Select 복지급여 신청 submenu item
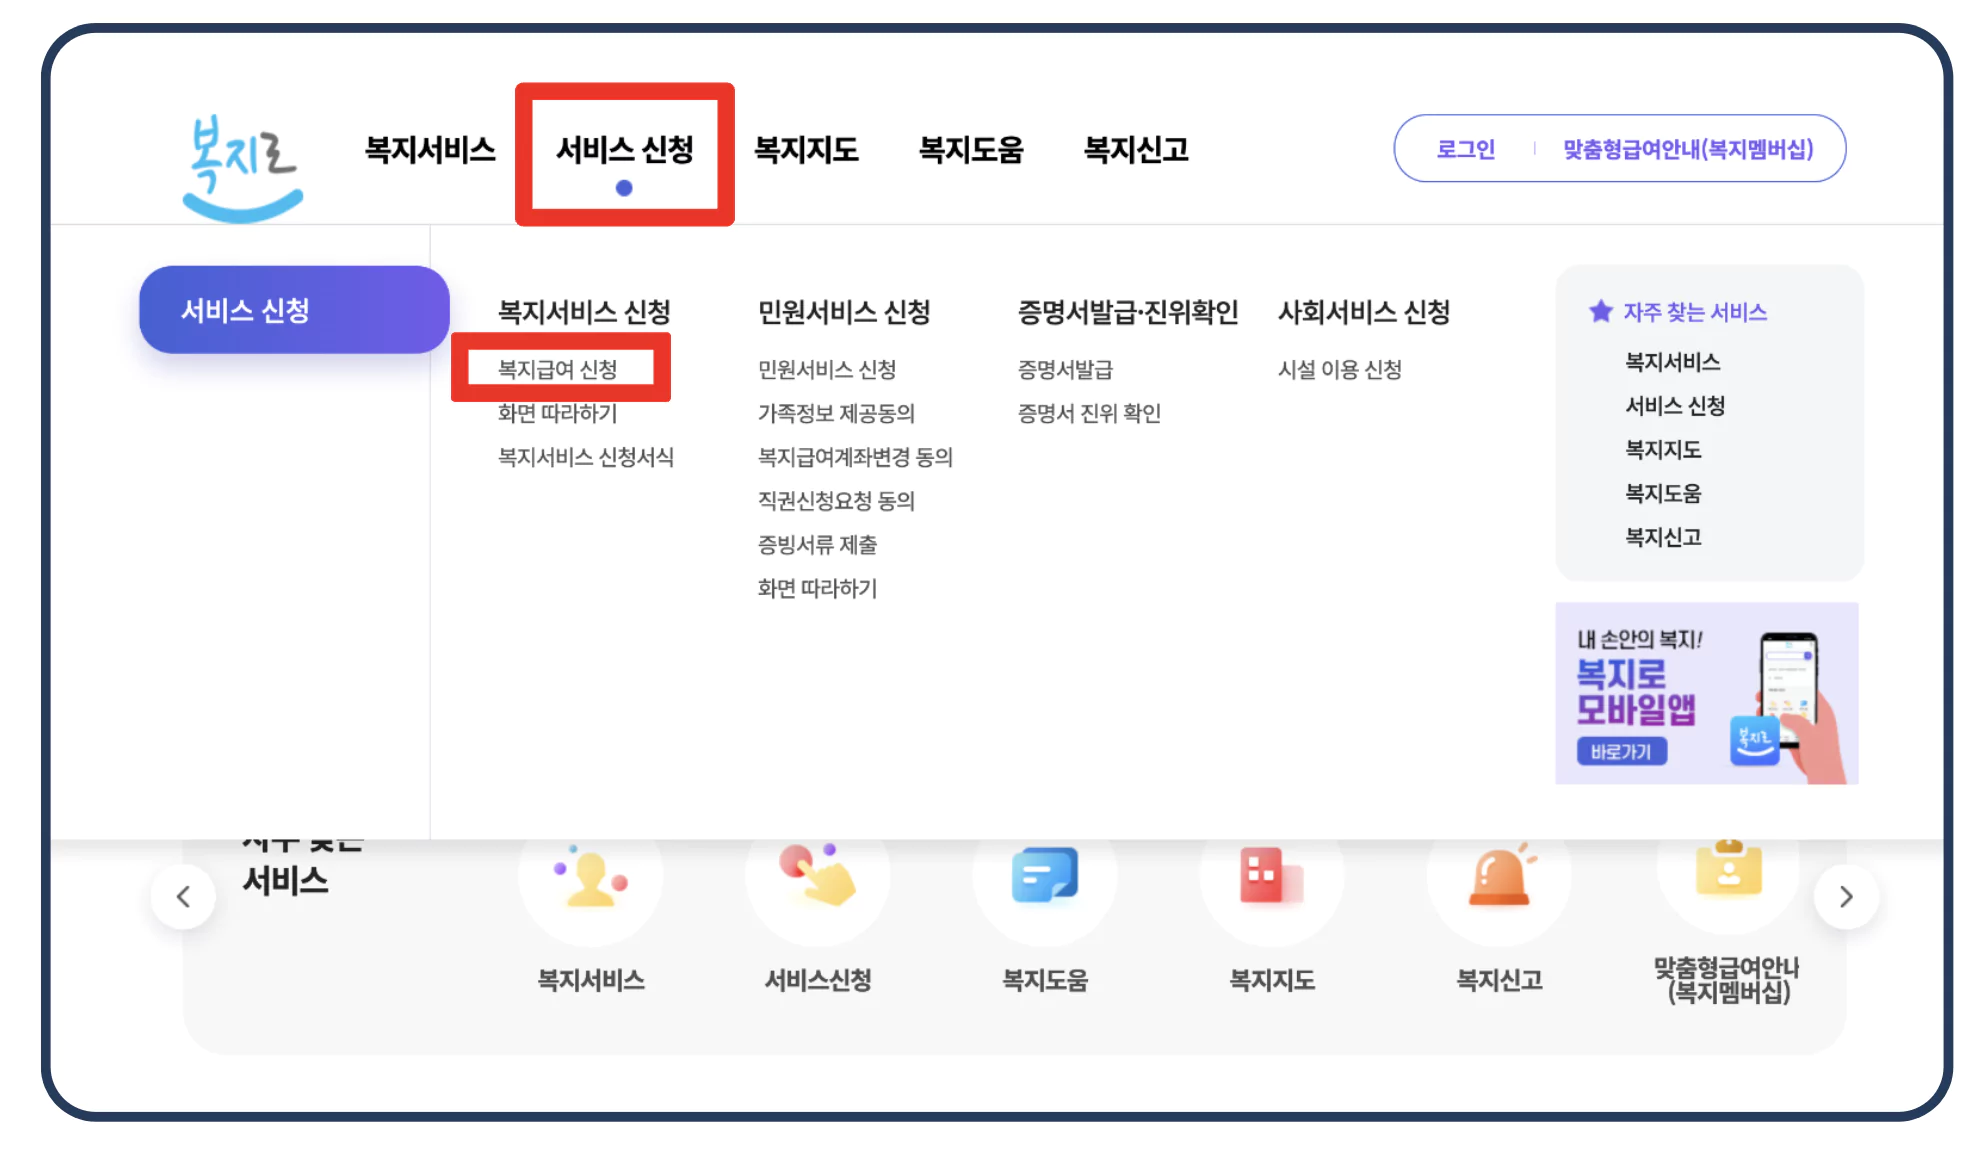 tap(558, 369)
